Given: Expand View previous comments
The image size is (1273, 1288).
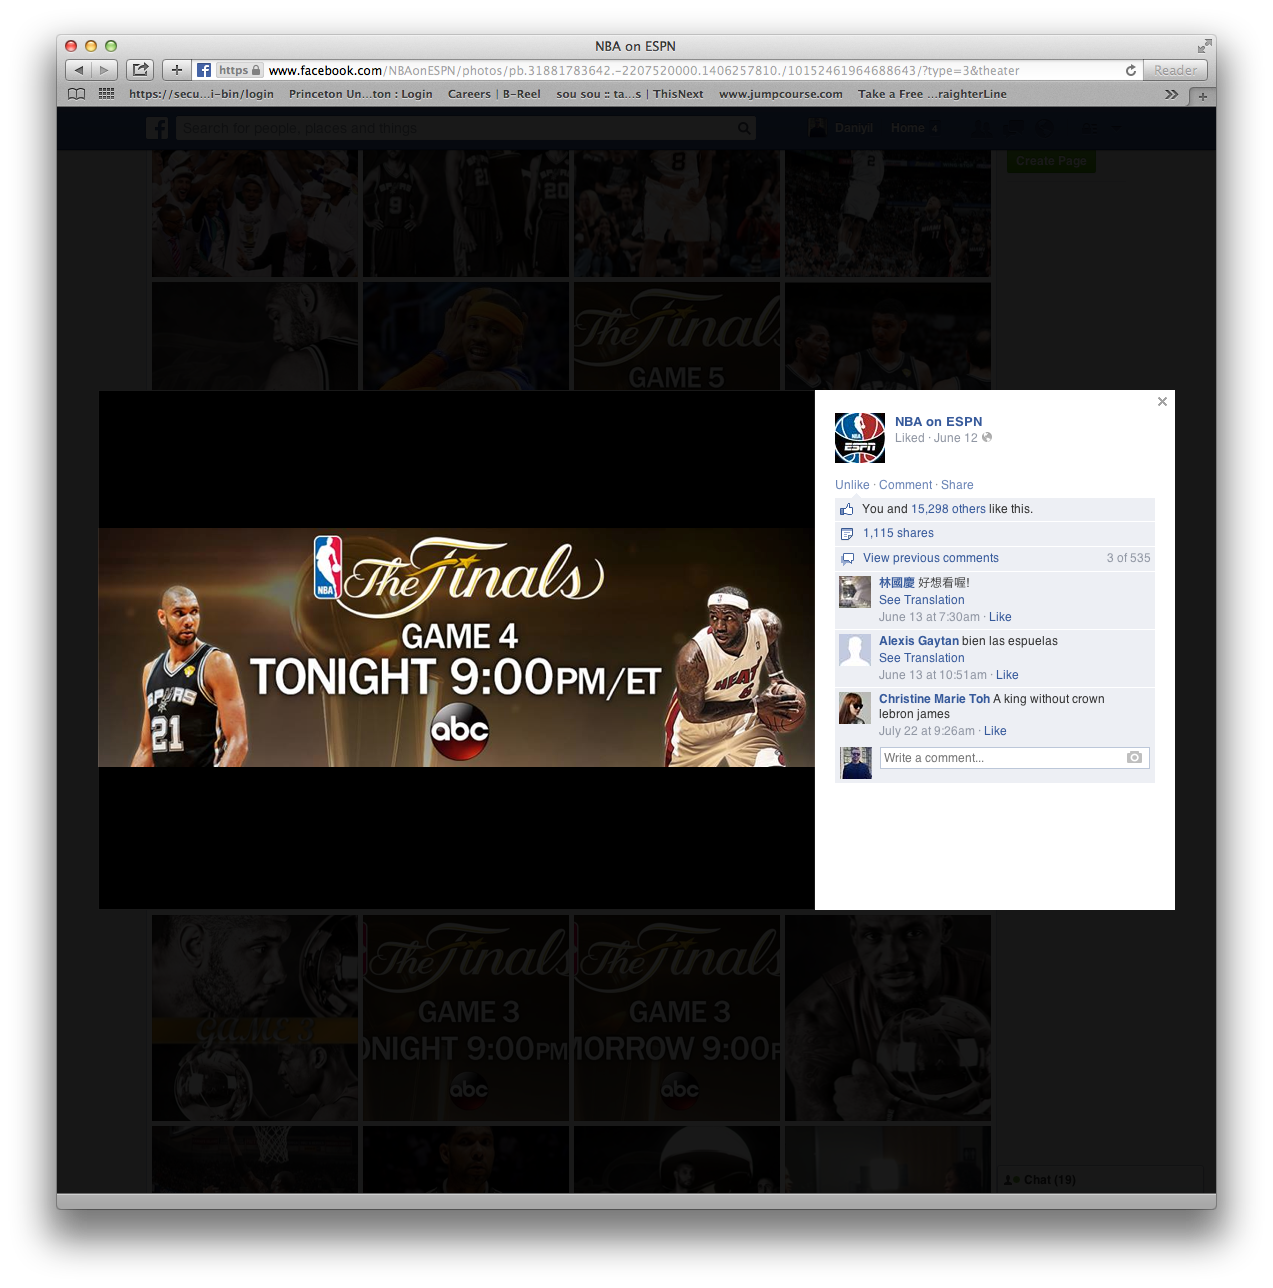Looking at the screenshot, I should [931, 558].
